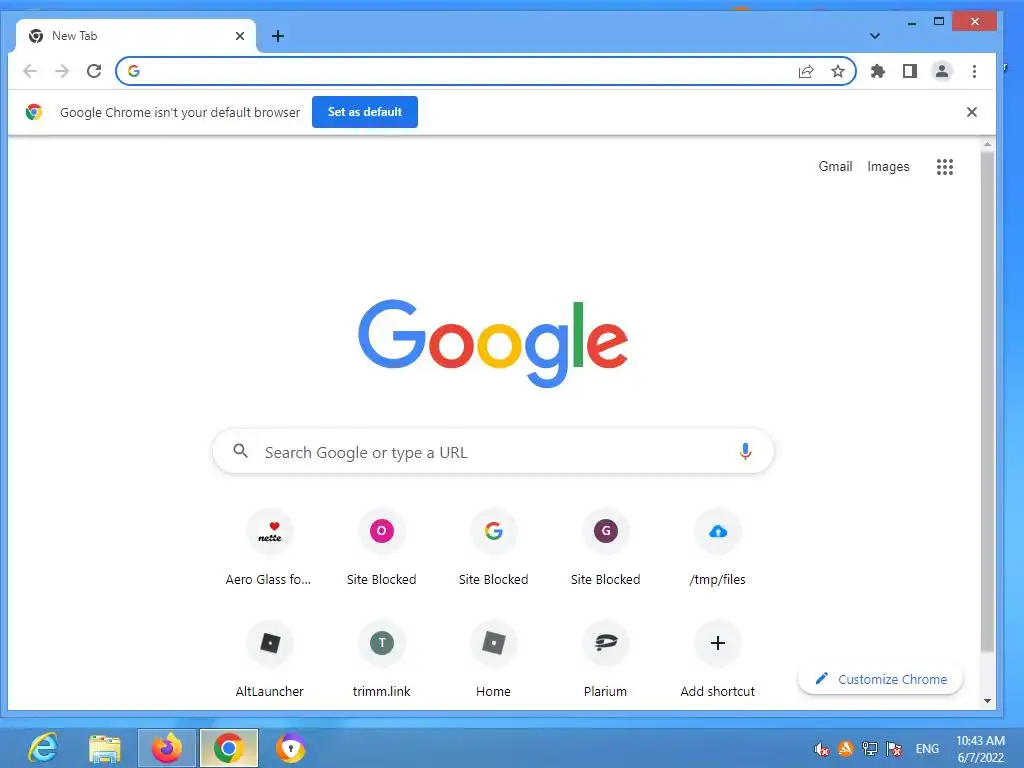This screenshot has width=1024, height=768.
Task: Open the ENG language indicator
Action: pos(927,748)
